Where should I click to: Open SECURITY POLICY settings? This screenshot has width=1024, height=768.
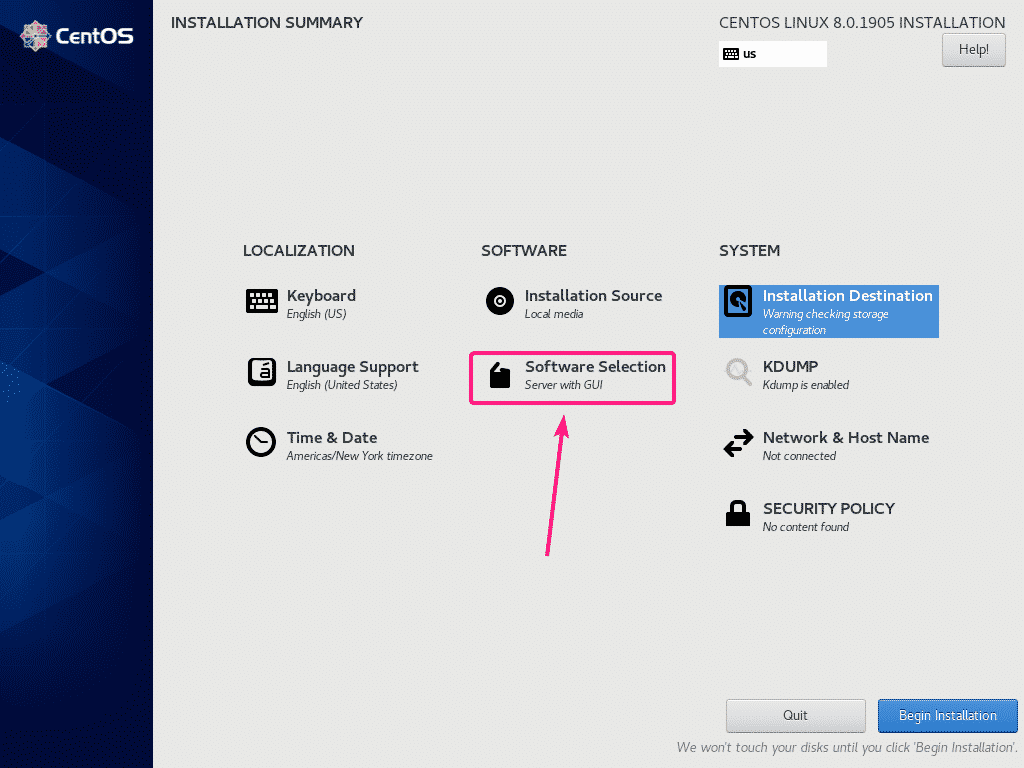[810, 516]
